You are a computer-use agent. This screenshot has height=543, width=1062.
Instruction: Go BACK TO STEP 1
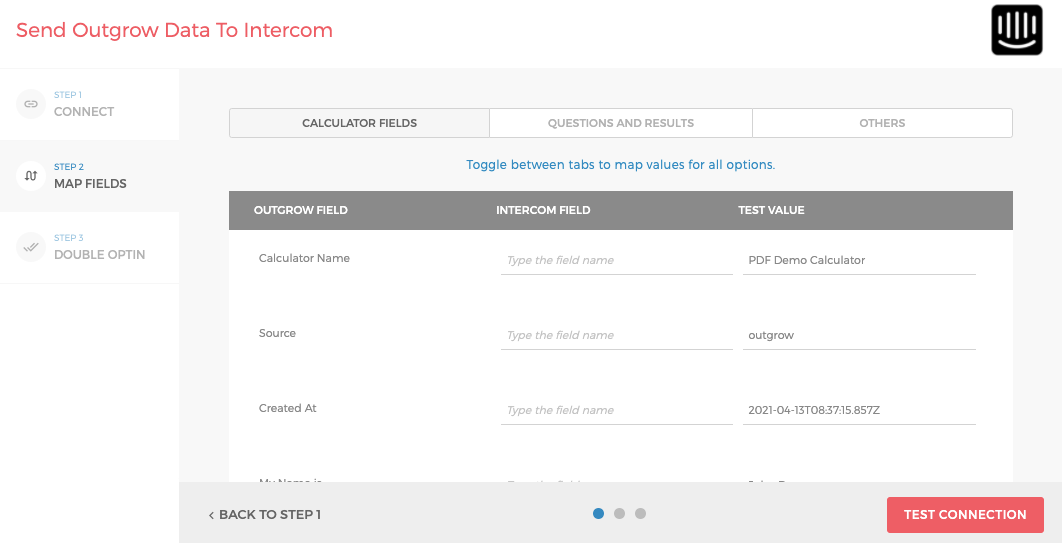click(265, 515)
